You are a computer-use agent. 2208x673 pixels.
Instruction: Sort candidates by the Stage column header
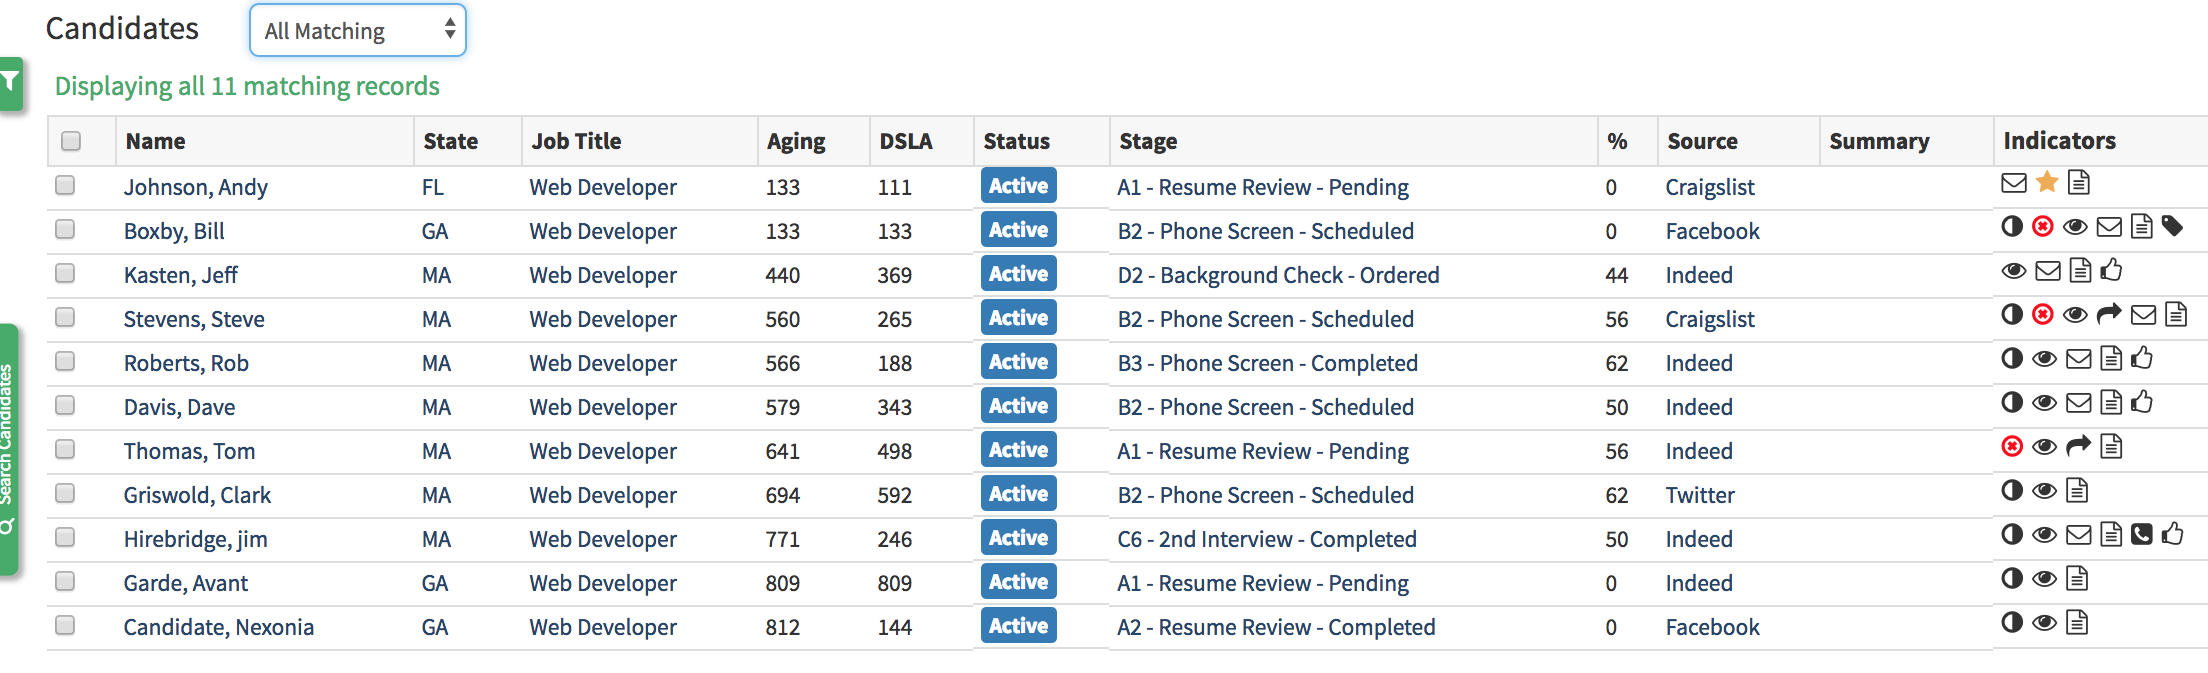1148,141
